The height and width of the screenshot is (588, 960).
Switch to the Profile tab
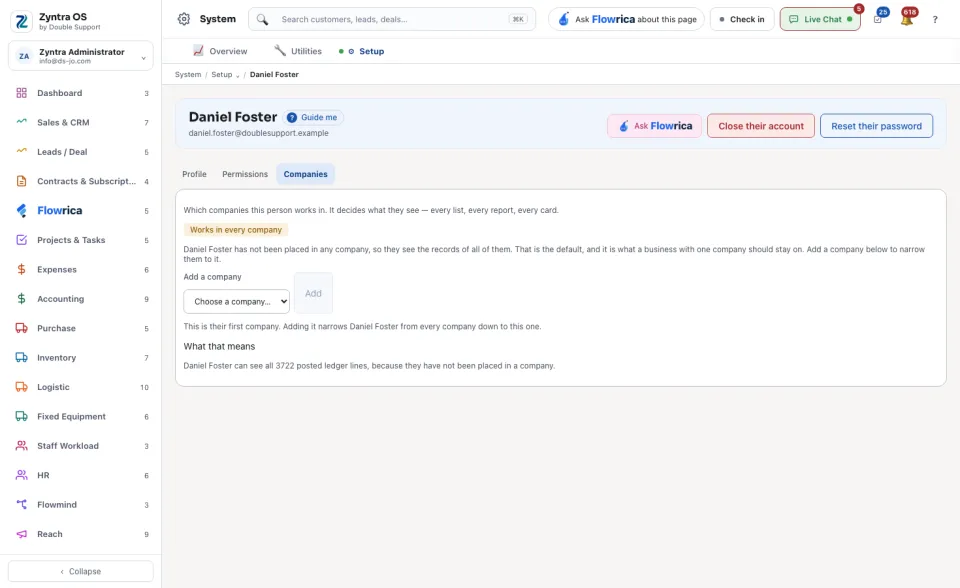coord(194,174)
